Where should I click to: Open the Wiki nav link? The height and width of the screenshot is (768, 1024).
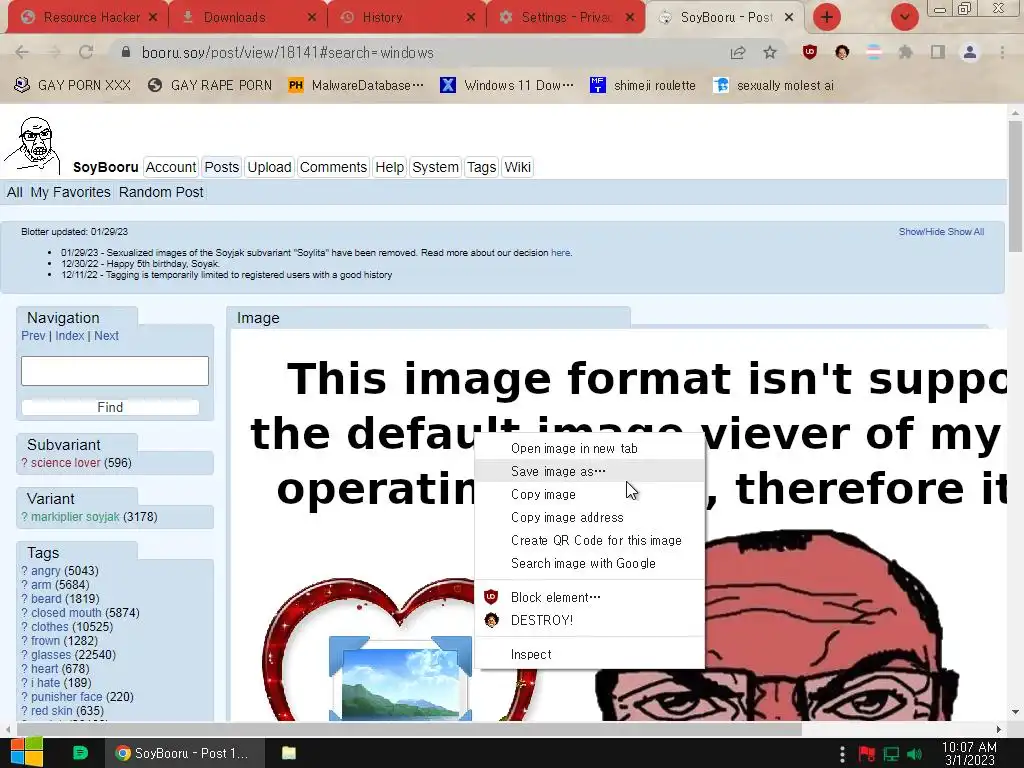click(517, 167)
